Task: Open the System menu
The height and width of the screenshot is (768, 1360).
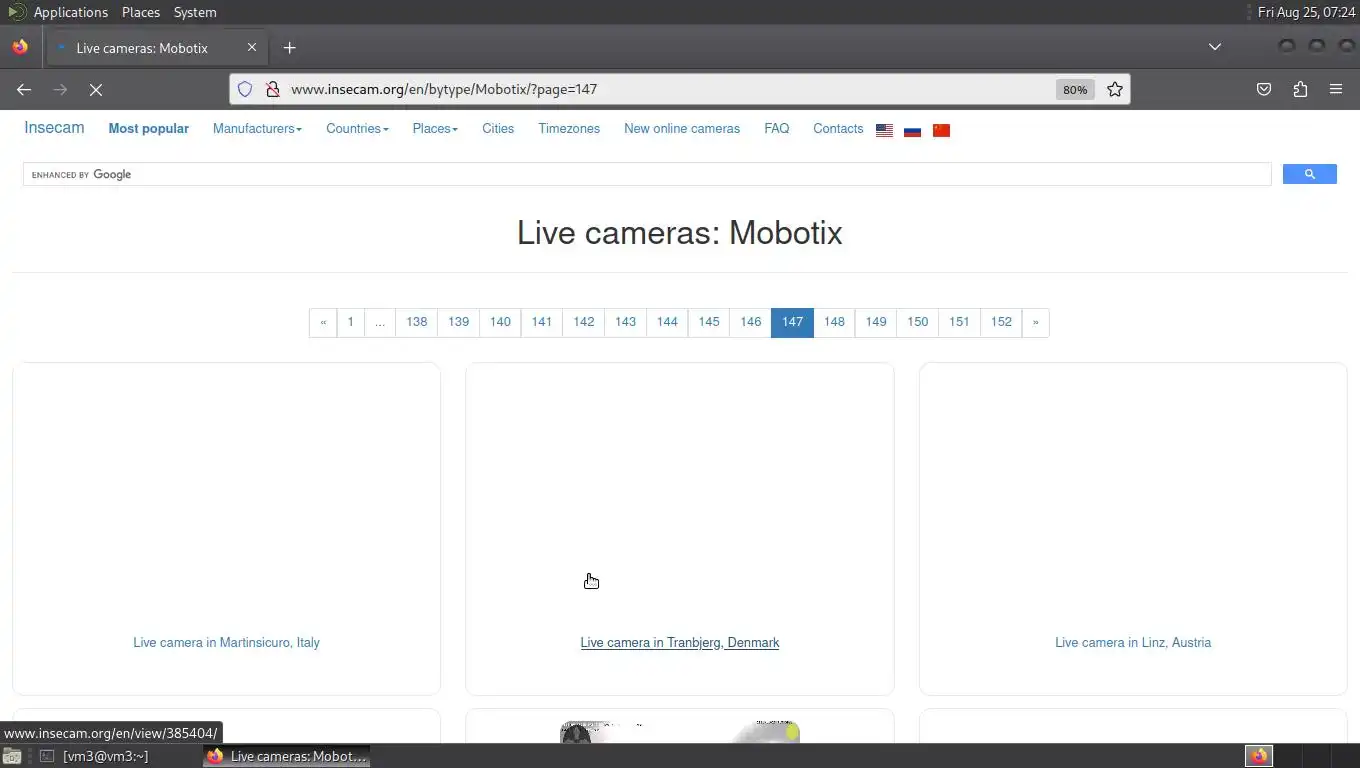Action: (195, 12)
